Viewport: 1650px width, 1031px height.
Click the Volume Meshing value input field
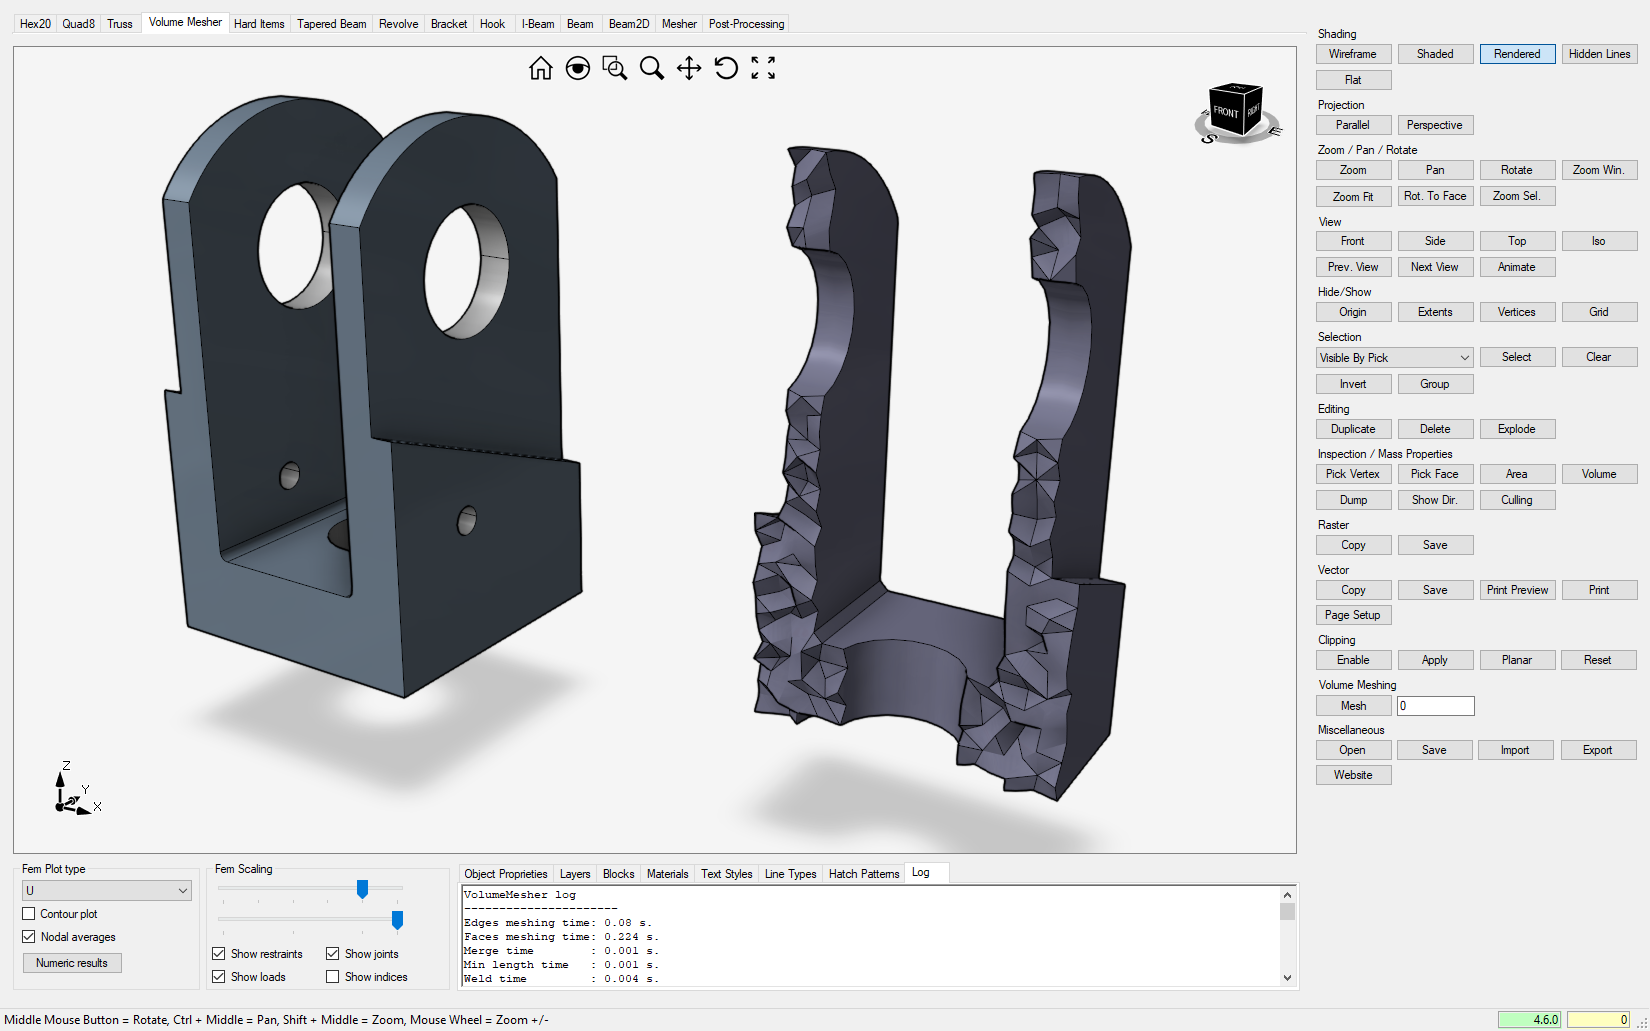coord(1435,706)
